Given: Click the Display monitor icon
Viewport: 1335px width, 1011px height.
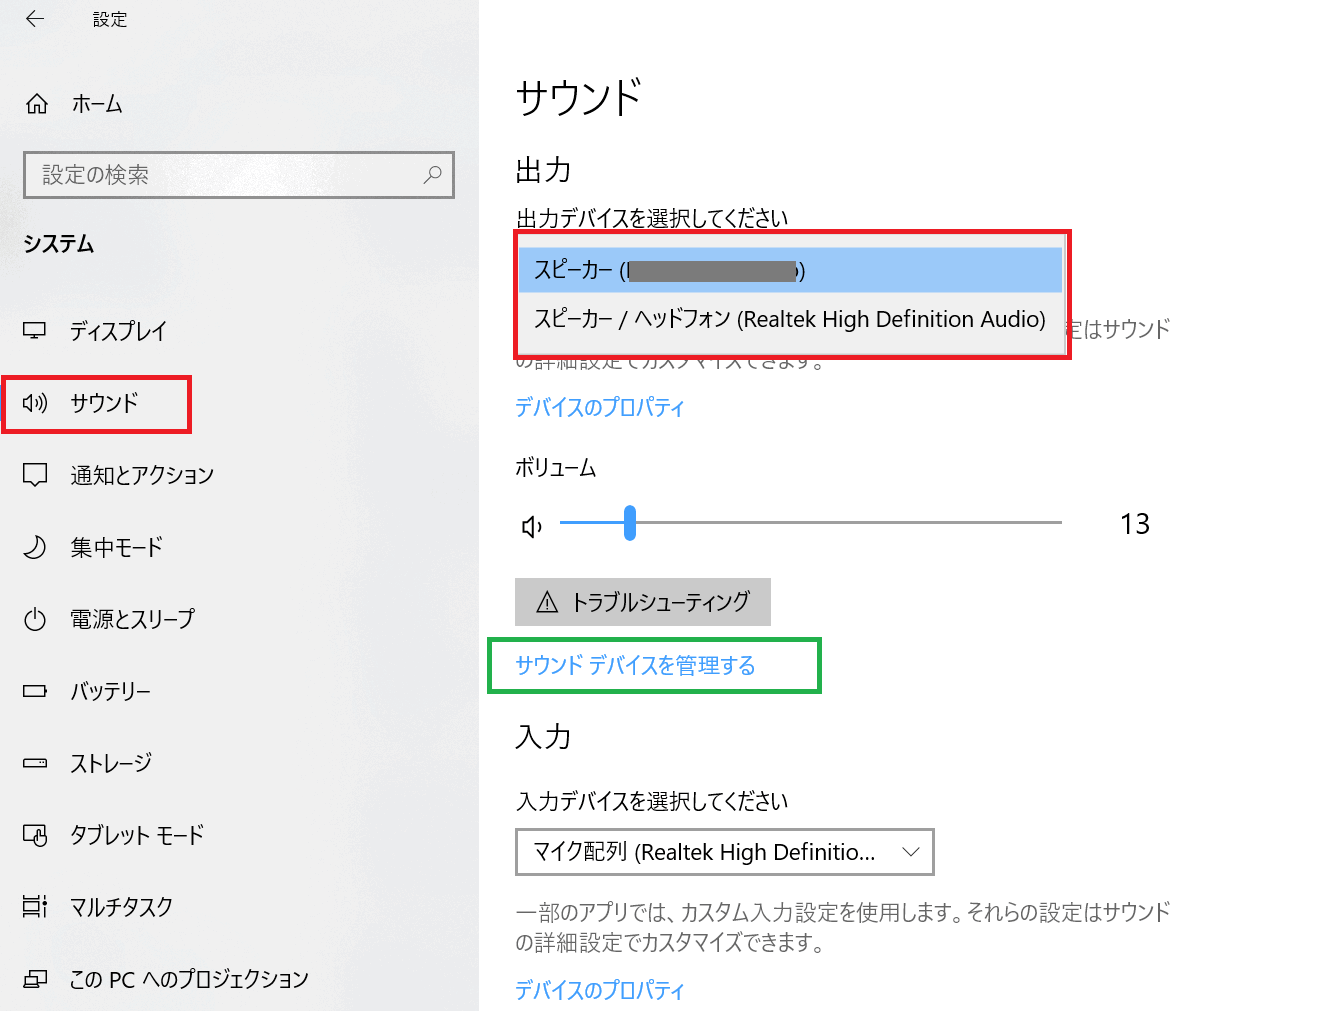Looking at the screenshot, I should [x=35, y=331].
